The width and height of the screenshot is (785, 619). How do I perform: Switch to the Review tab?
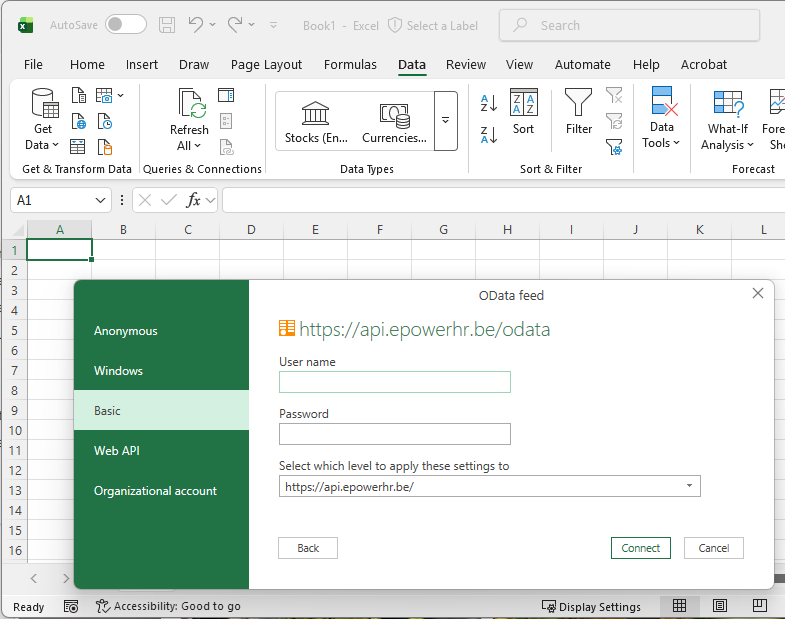466,65
